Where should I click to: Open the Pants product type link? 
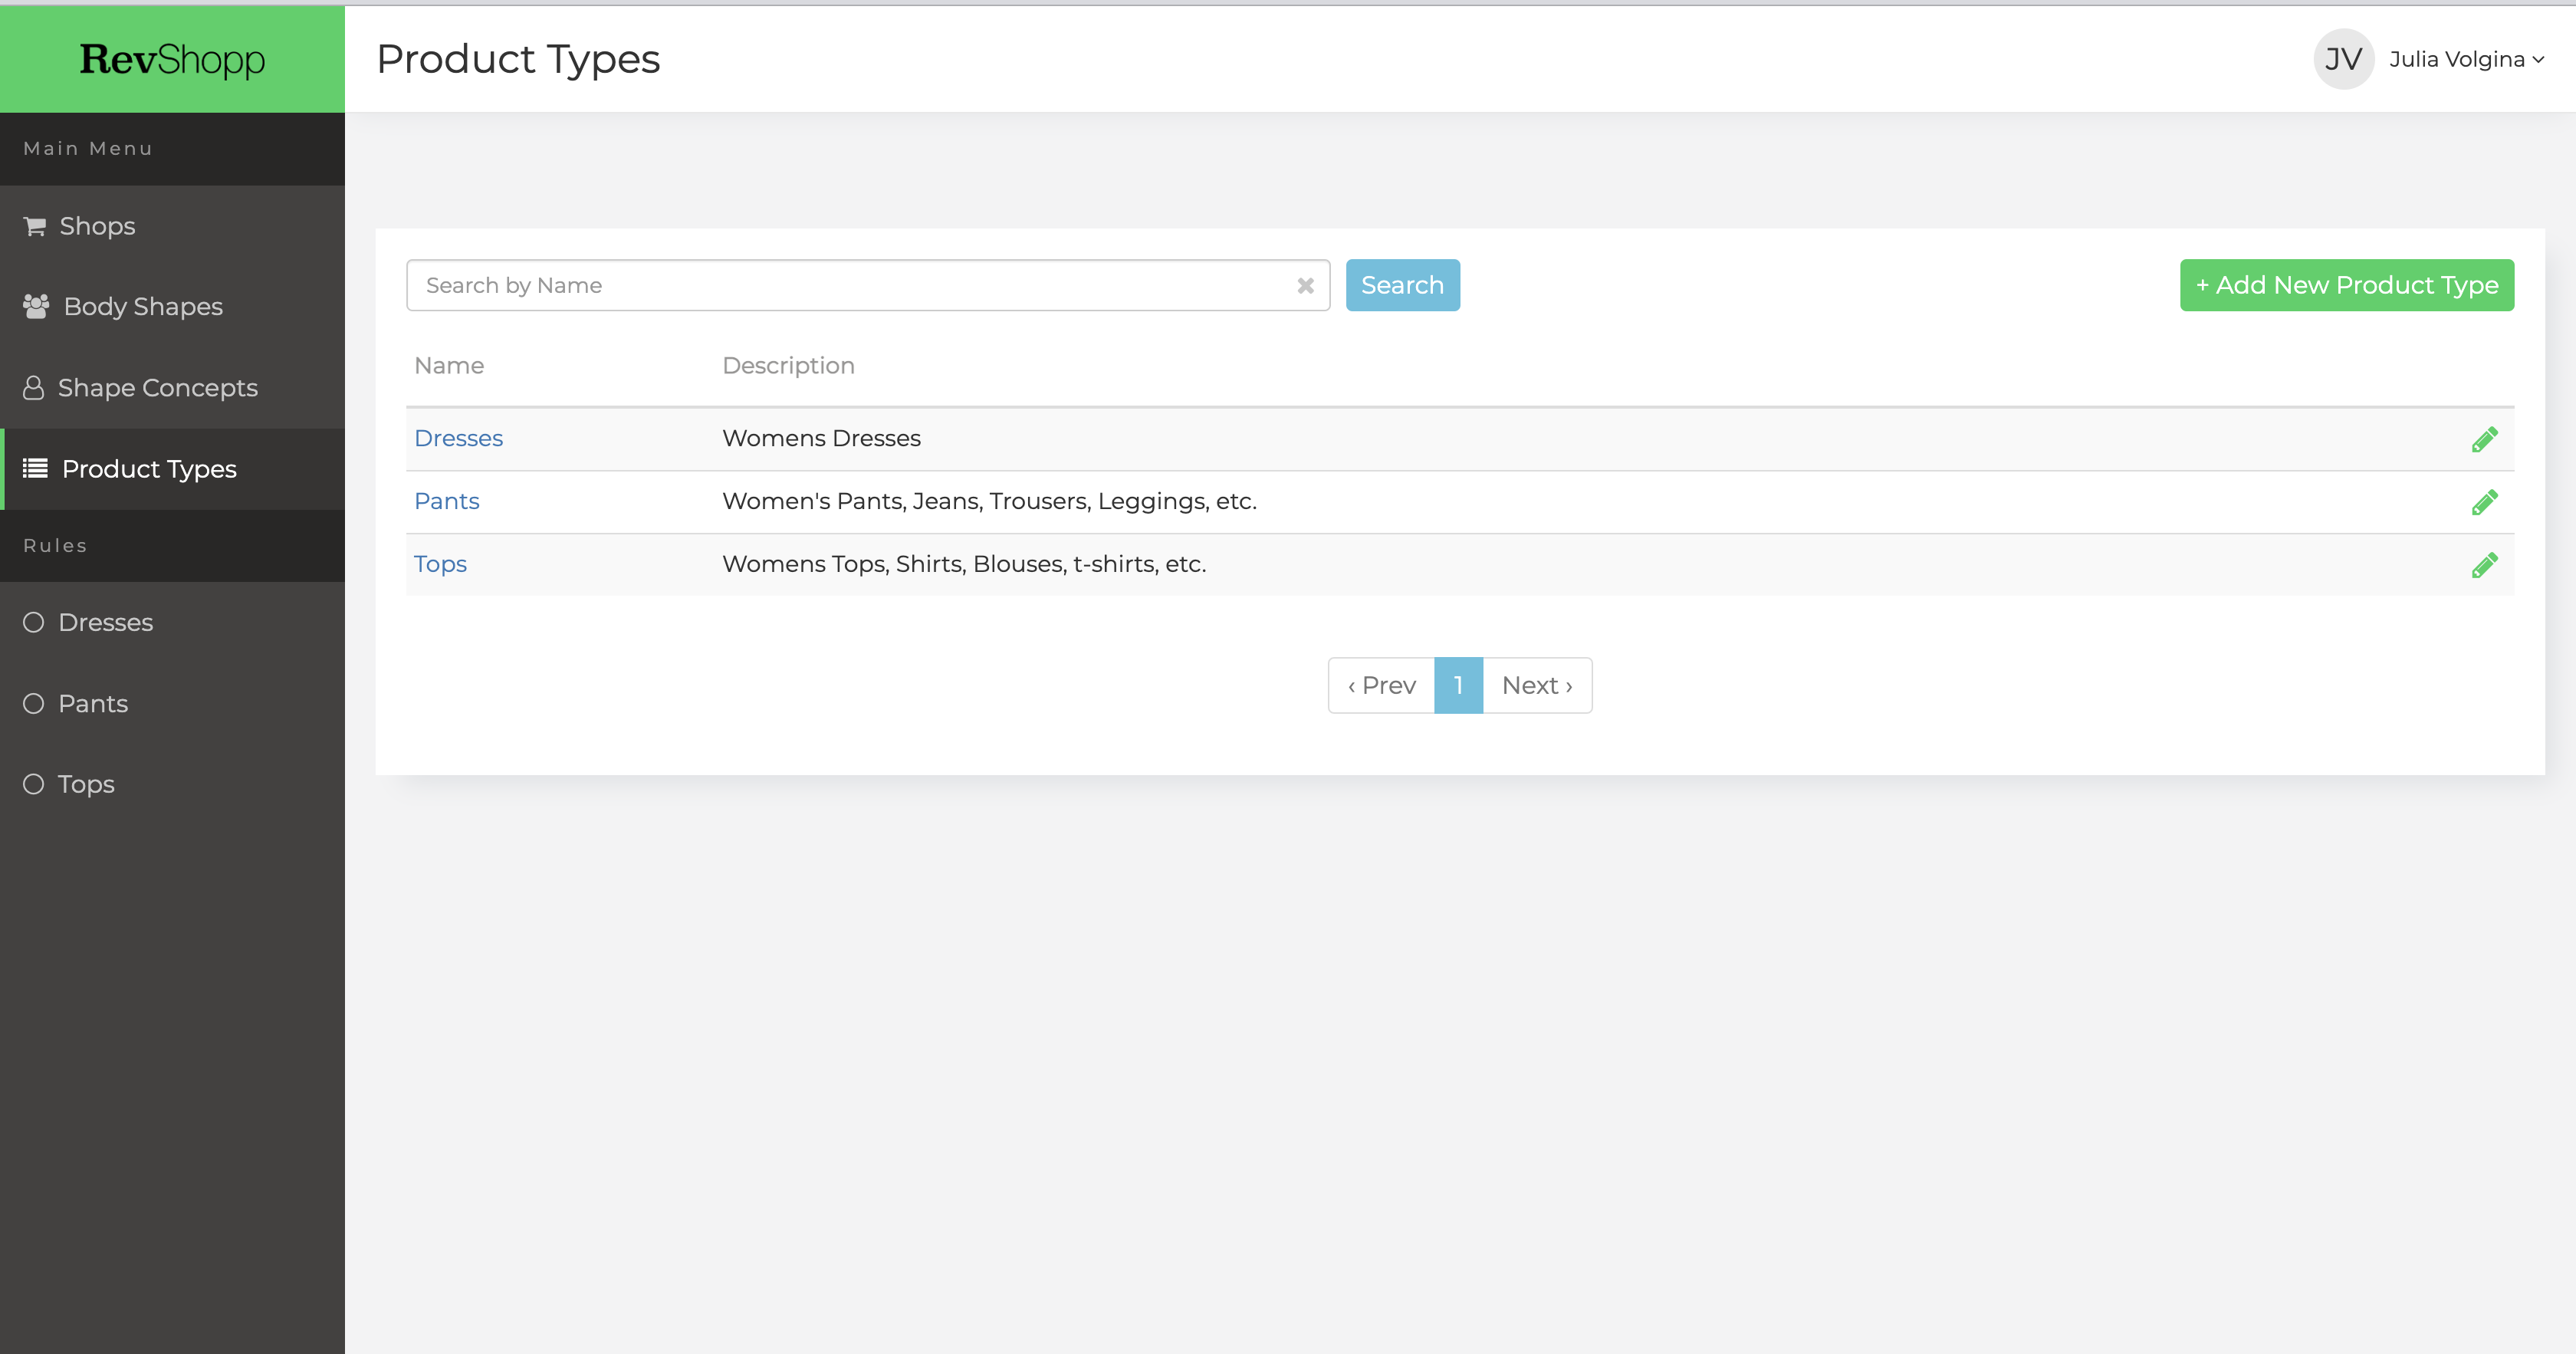[x=446, y=501]
